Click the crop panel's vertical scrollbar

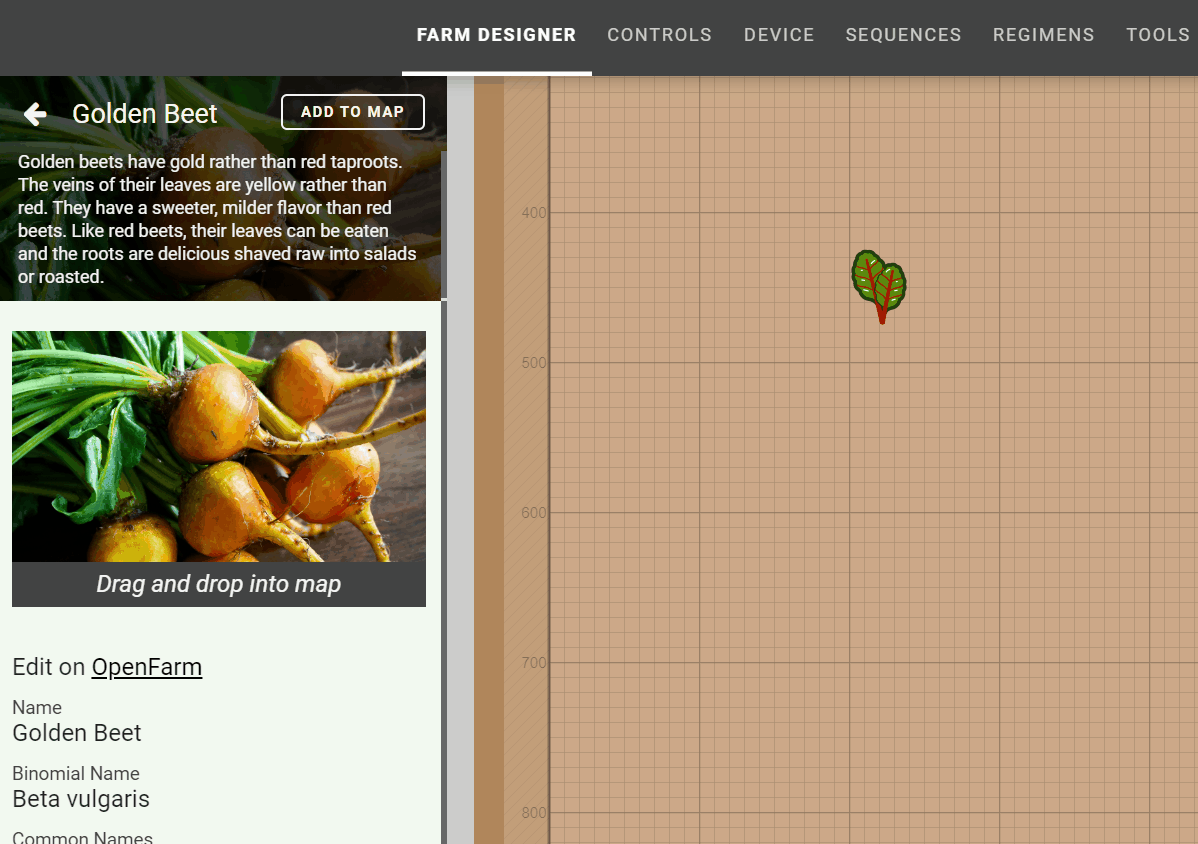click(444, 500)
